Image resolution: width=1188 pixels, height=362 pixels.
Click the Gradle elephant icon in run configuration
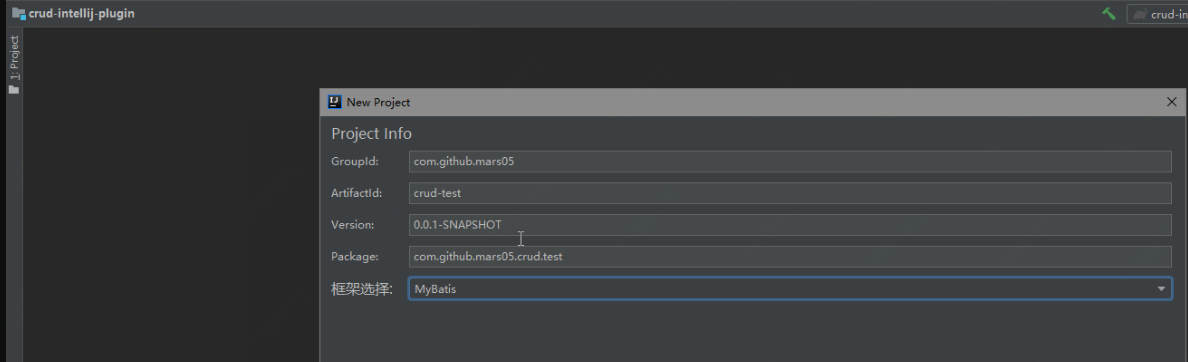(x=1140, y=14)
